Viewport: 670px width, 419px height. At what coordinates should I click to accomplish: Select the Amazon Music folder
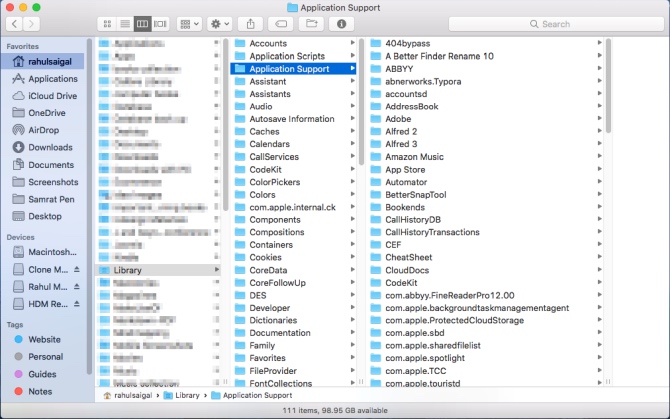pyautogui.click(x=414, y=156)
